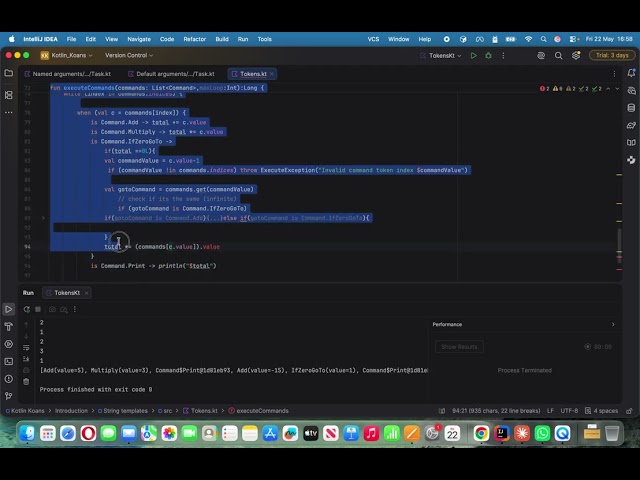The height and width of the screenshot is (480, 640).
Task: Open AI Assistant swirl icon in top toolbar
Action: click(541, 56)
